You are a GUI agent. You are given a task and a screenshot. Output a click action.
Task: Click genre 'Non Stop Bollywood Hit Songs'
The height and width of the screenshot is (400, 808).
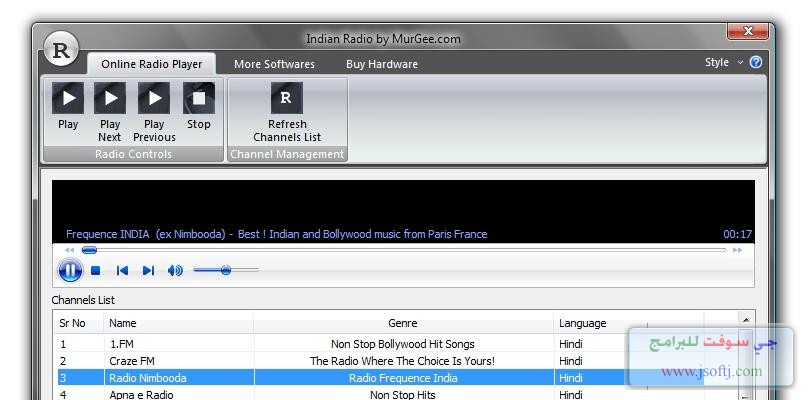[403, 344]
